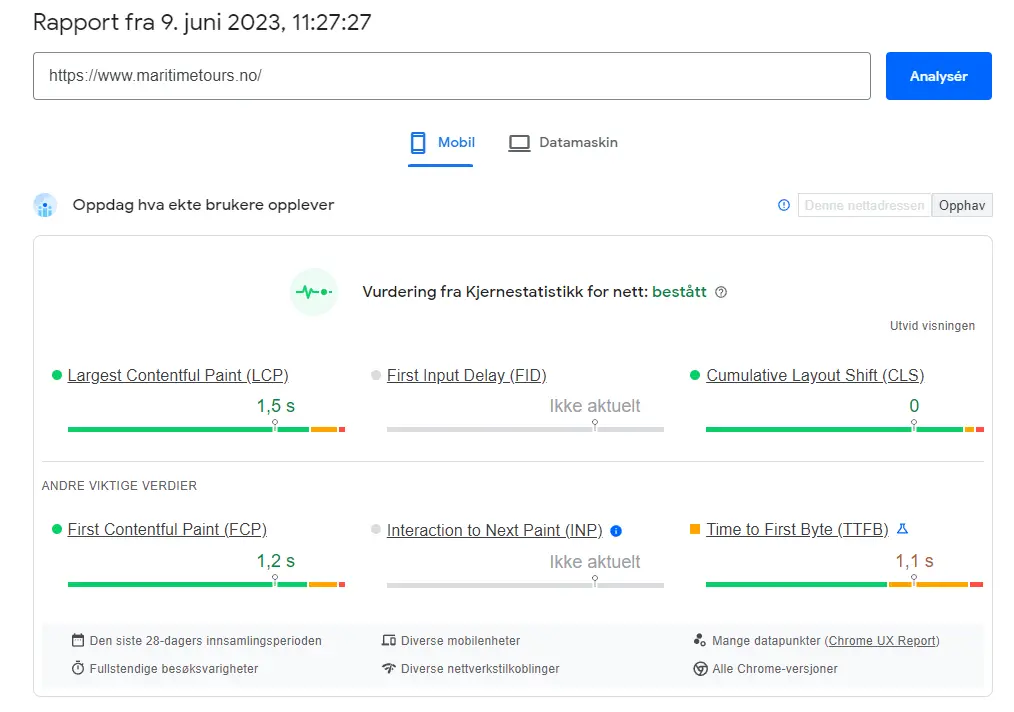
Task: Click the experimental flask icon beside TTFB
Action: (902, 529)
